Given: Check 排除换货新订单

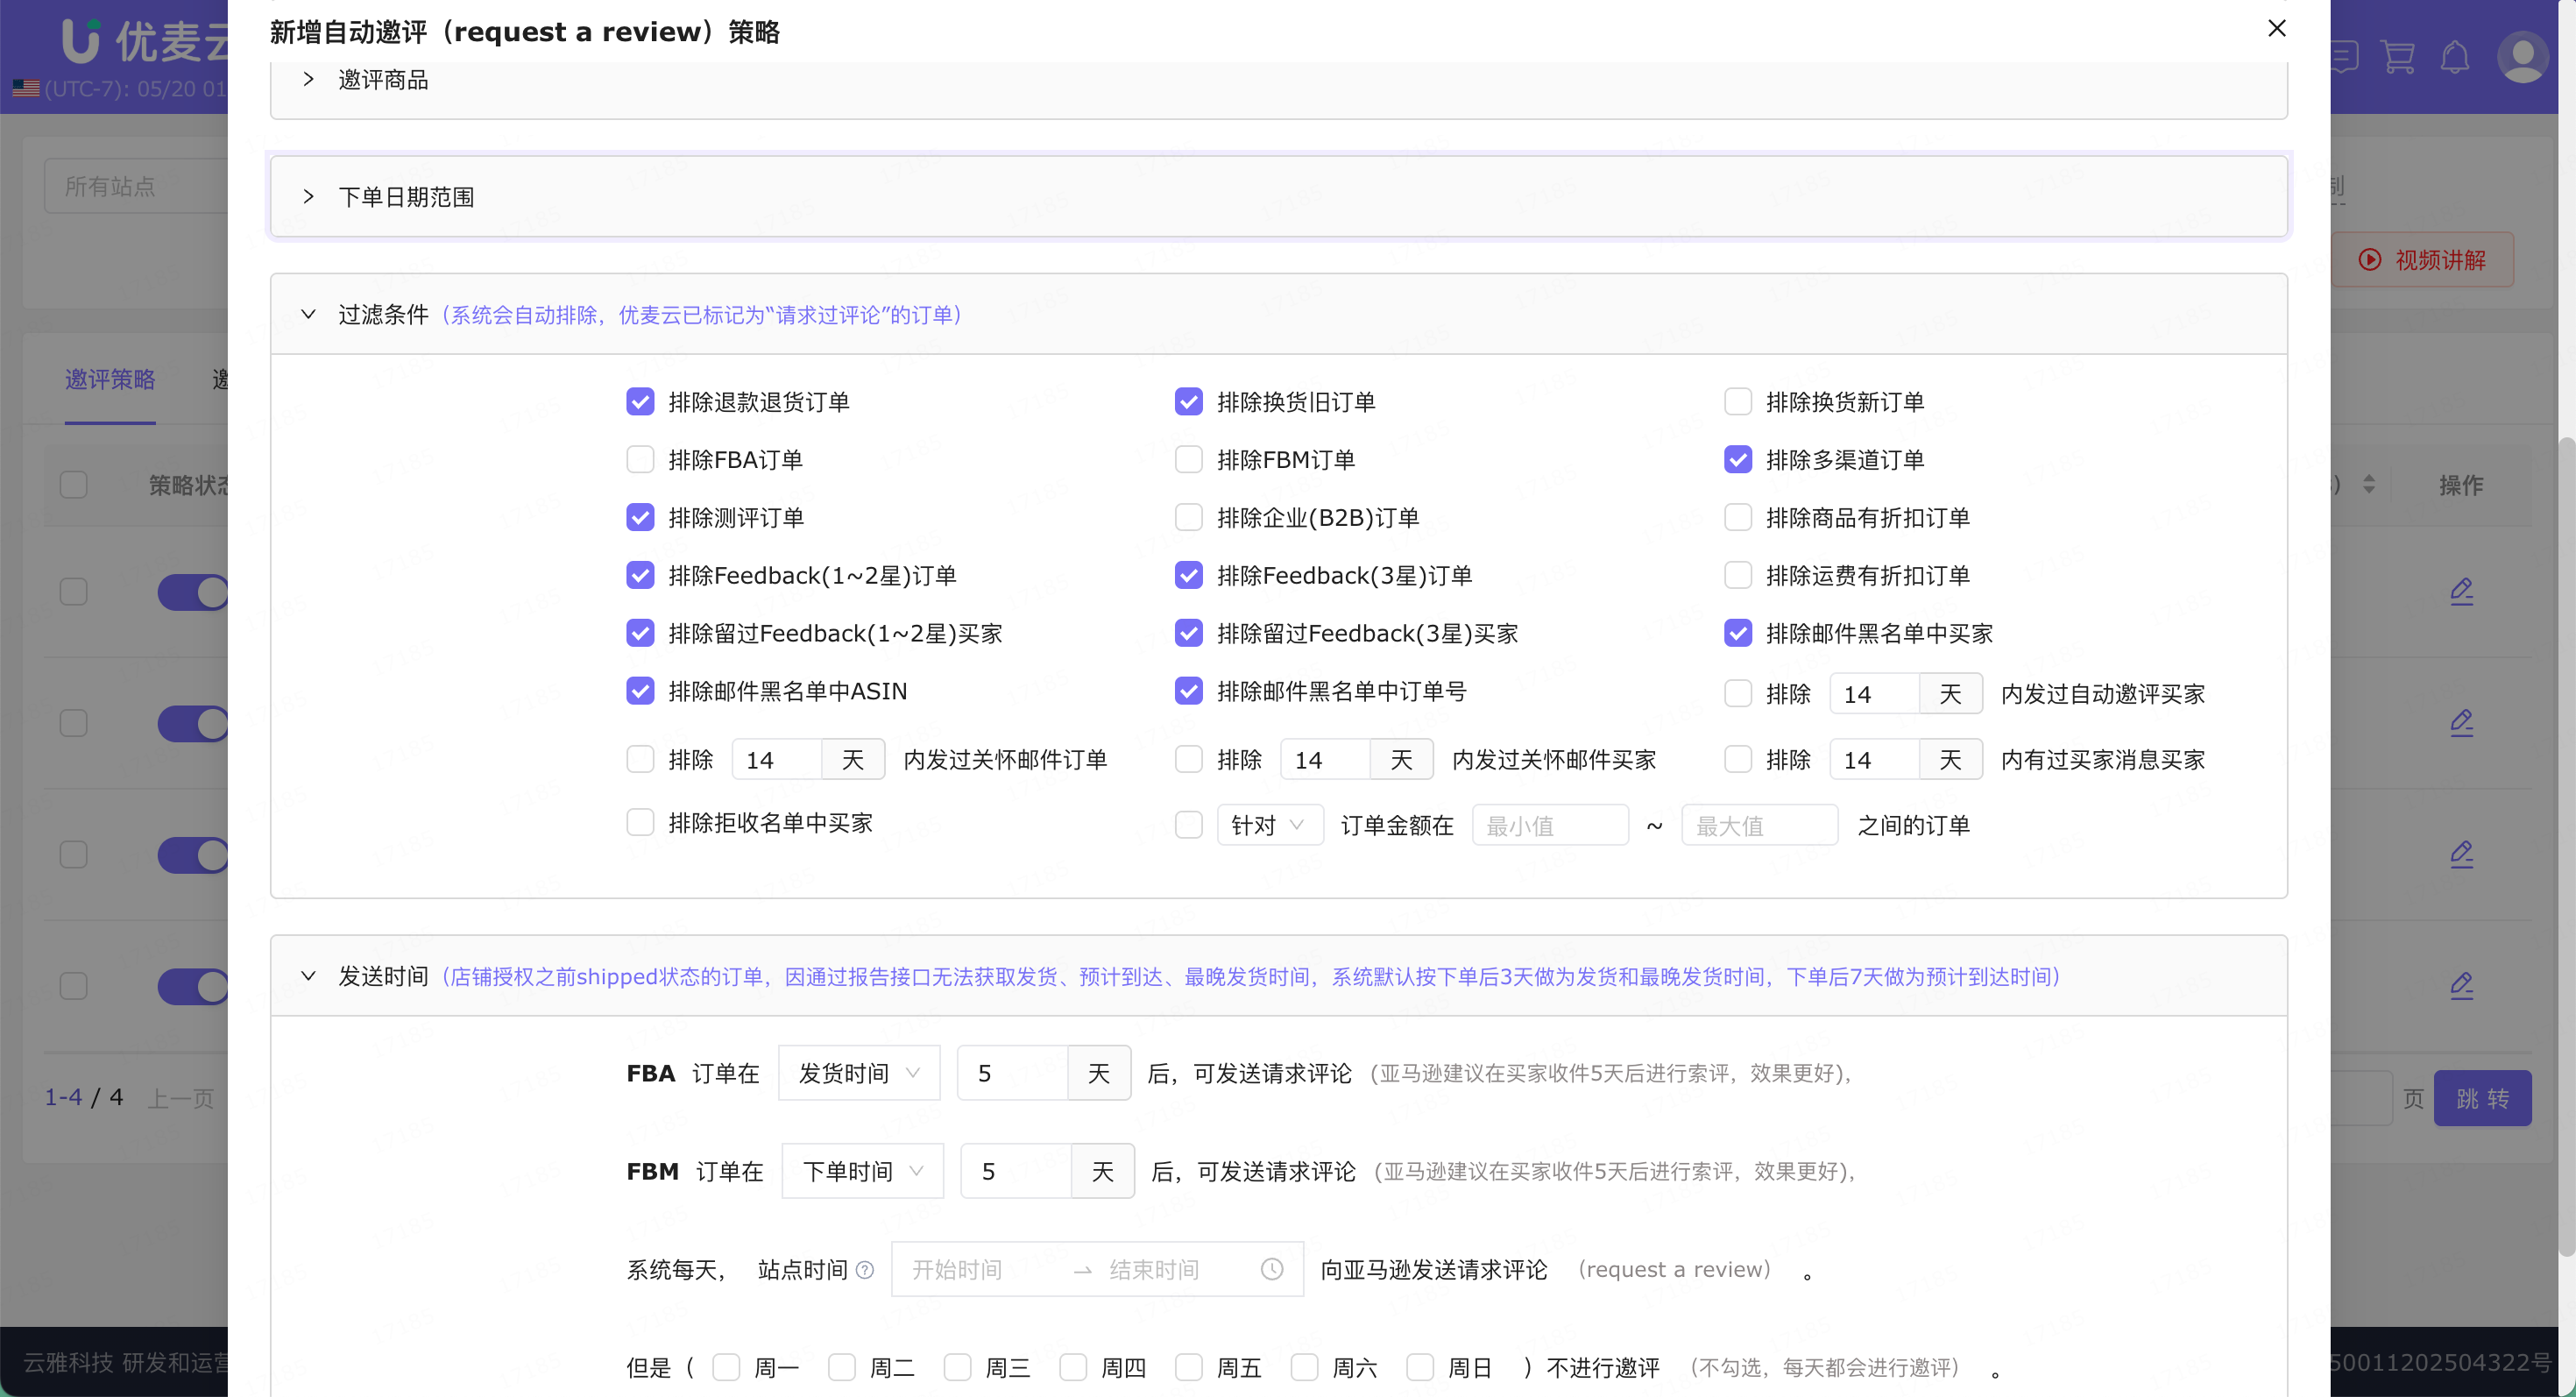Looking at the screenshot, I should pos(1738,402).
